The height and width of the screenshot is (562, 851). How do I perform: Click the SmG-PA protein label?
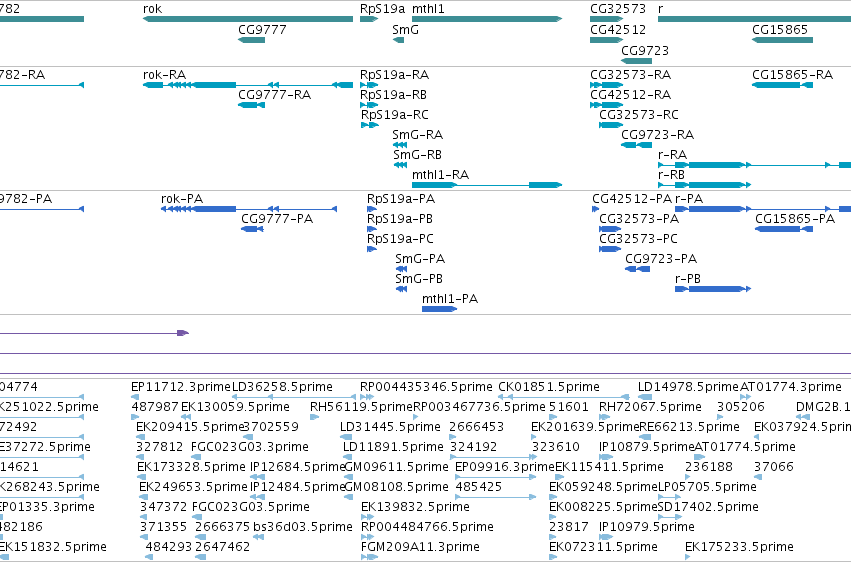click(x=420, y=259)
